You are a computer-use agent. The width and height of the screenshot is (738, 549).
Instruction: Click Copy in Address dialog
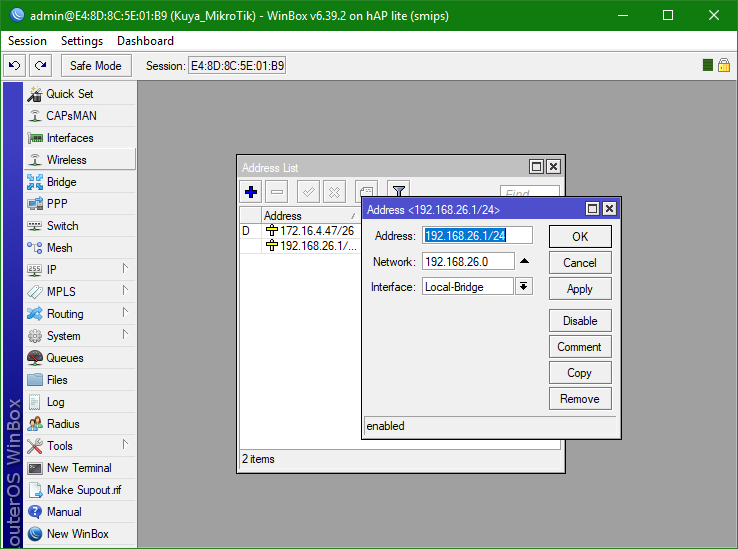(x=580, y=372)
